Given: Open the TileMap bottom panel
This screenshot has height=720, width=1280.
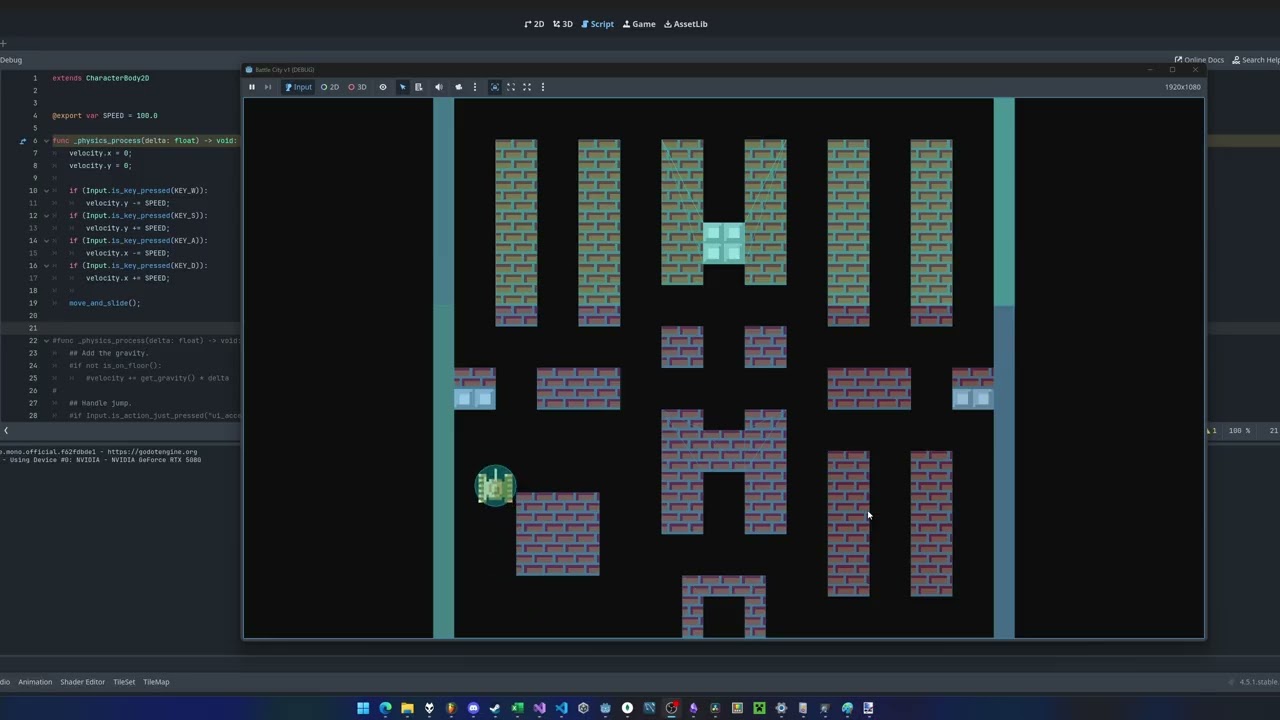Looking at the screenshot, I should 156,682.
